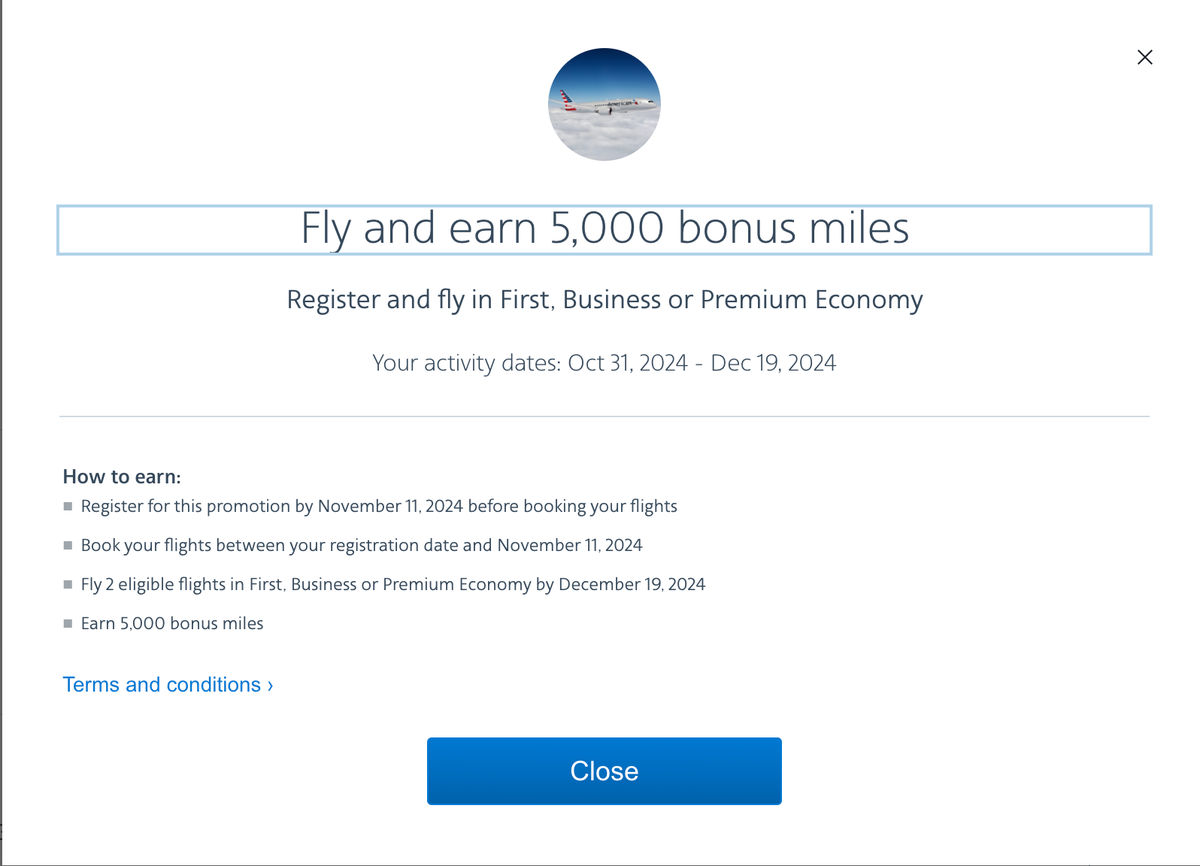Click the square bullet beside the Register step
This screenshot has width=1200, height=866.
coord(69,506)
